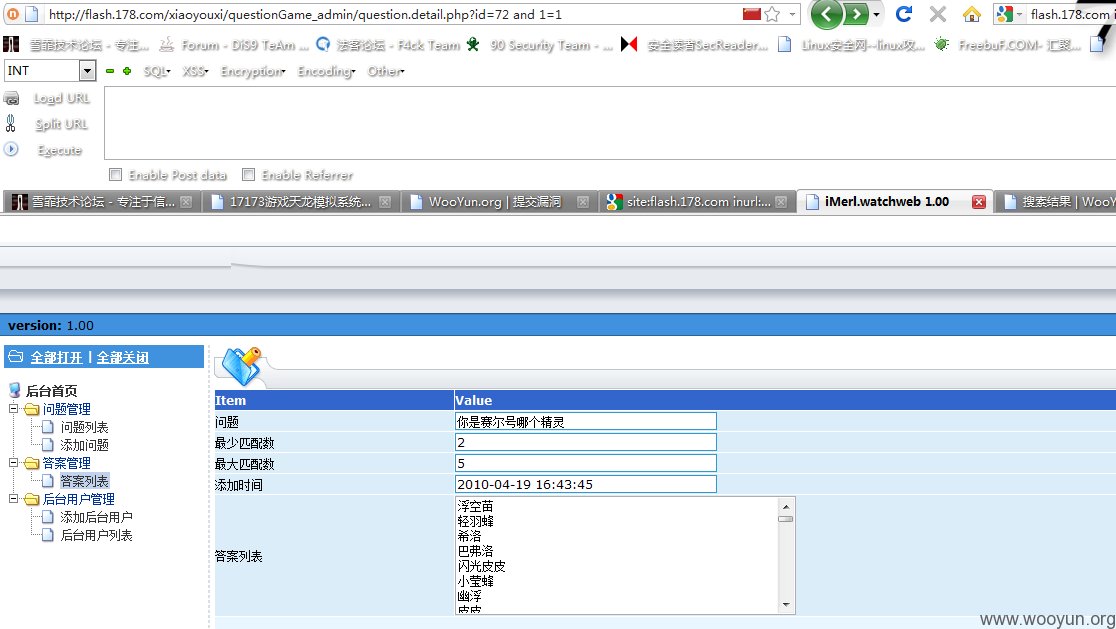Click the HackBar Execute play icon
The height and width of the screenshot is (629, 1116).
(x=11, y=149)
